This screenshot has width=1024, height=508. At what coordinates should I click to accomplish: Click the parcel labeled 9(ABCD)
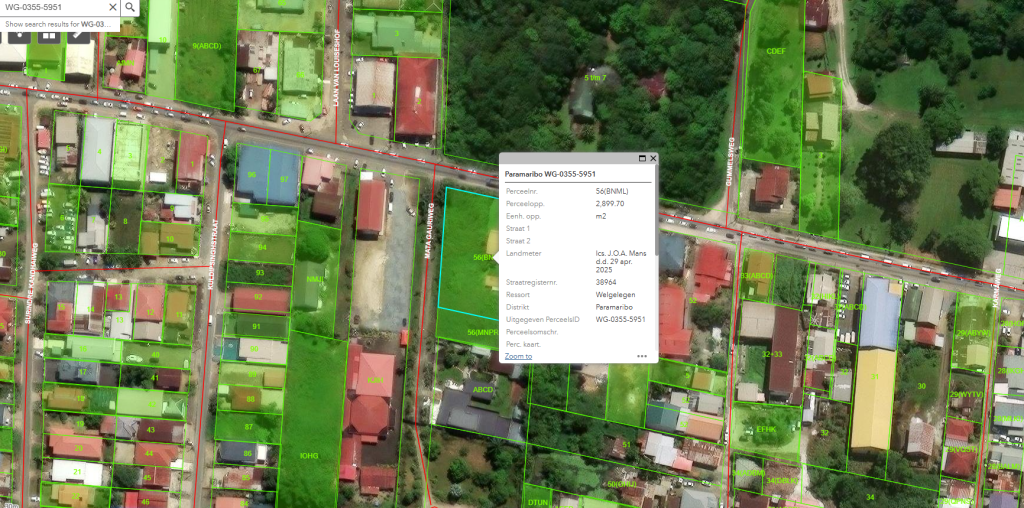pos(206,48)
